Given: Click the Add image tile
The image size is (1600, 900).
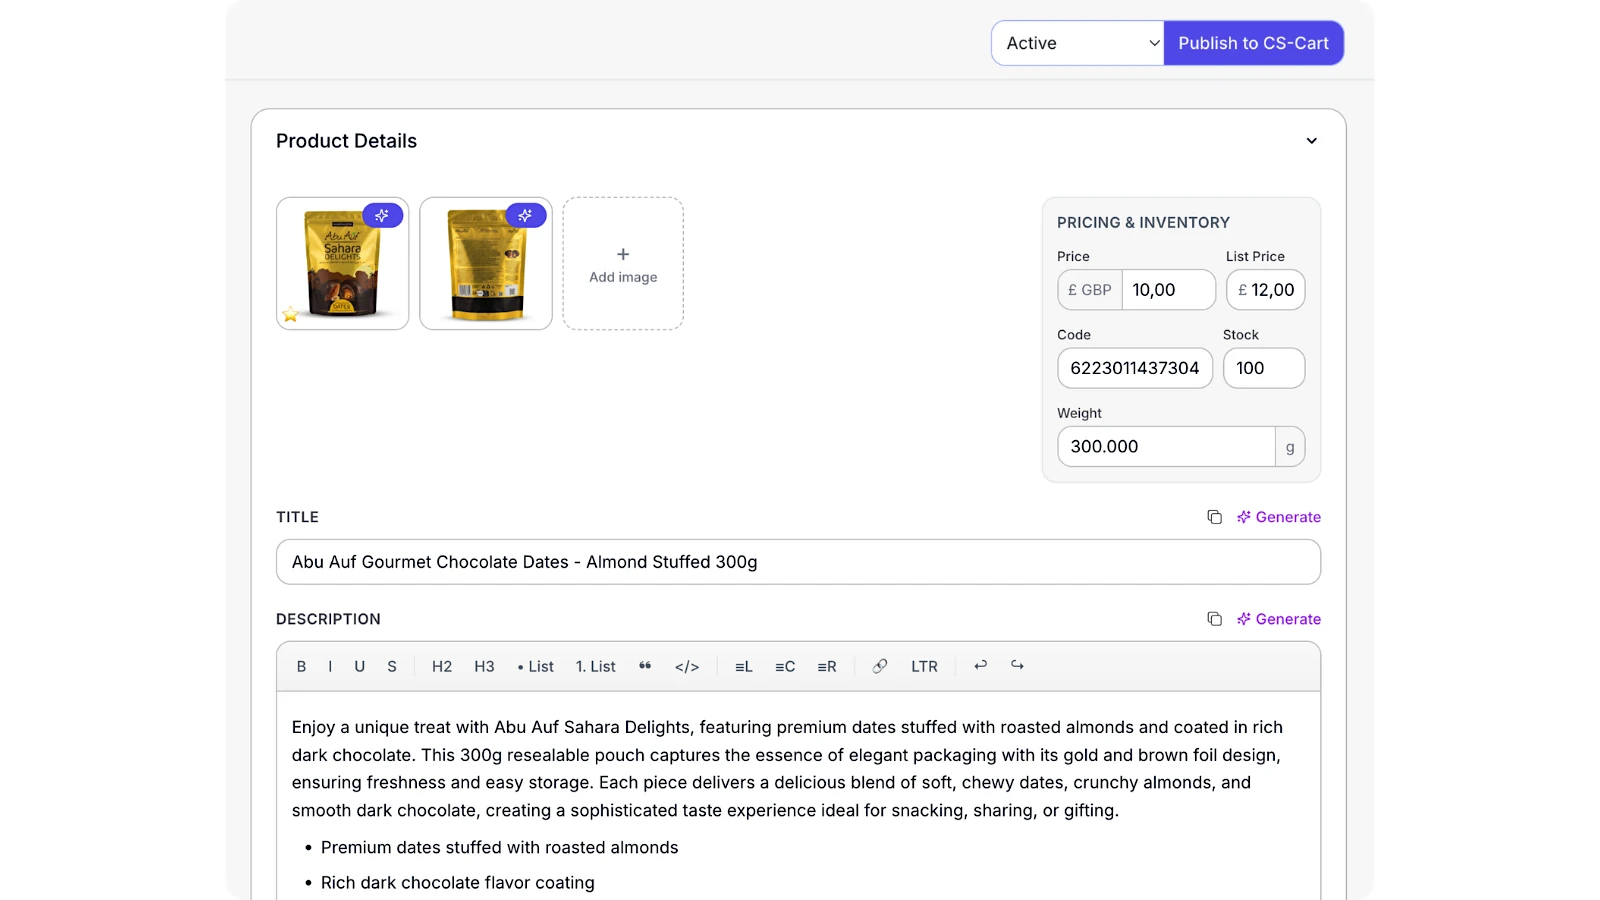Looking at the screenshot, I should [623, 264].
